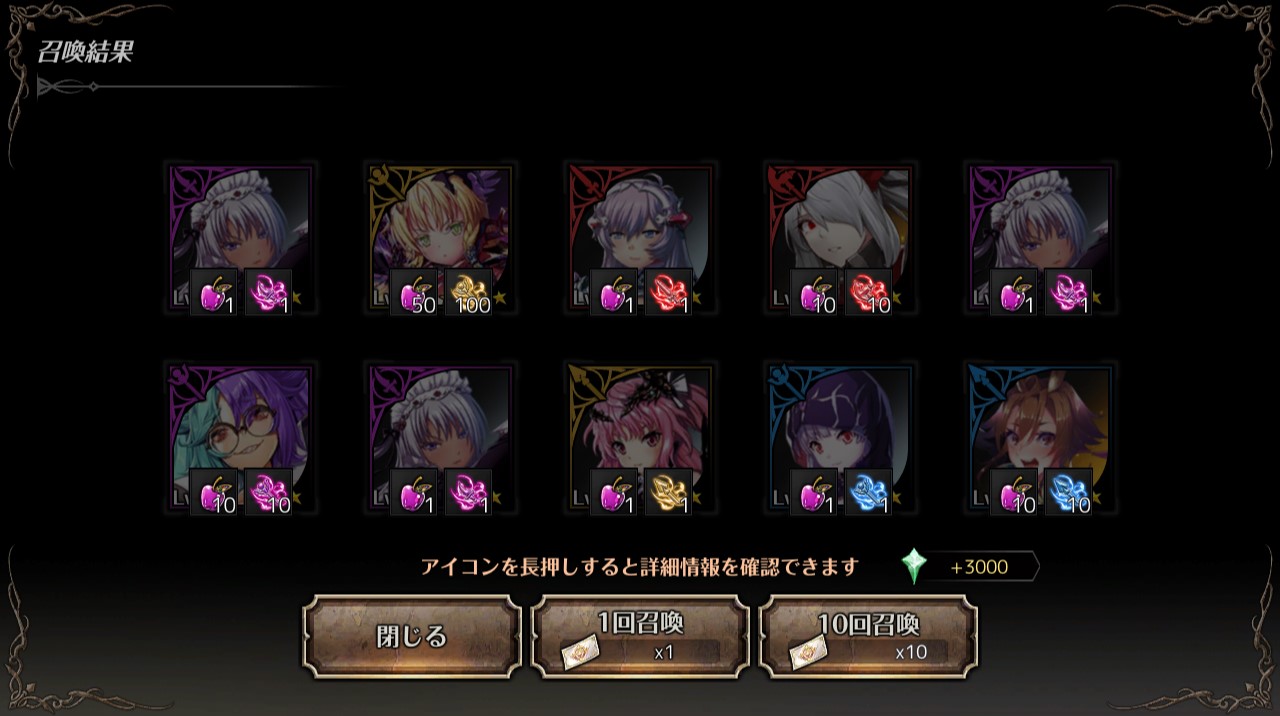This screenshot has height=716, width=1280.
Task: Click the ticket icon on the 10回召喚 button
Action: 808,653
